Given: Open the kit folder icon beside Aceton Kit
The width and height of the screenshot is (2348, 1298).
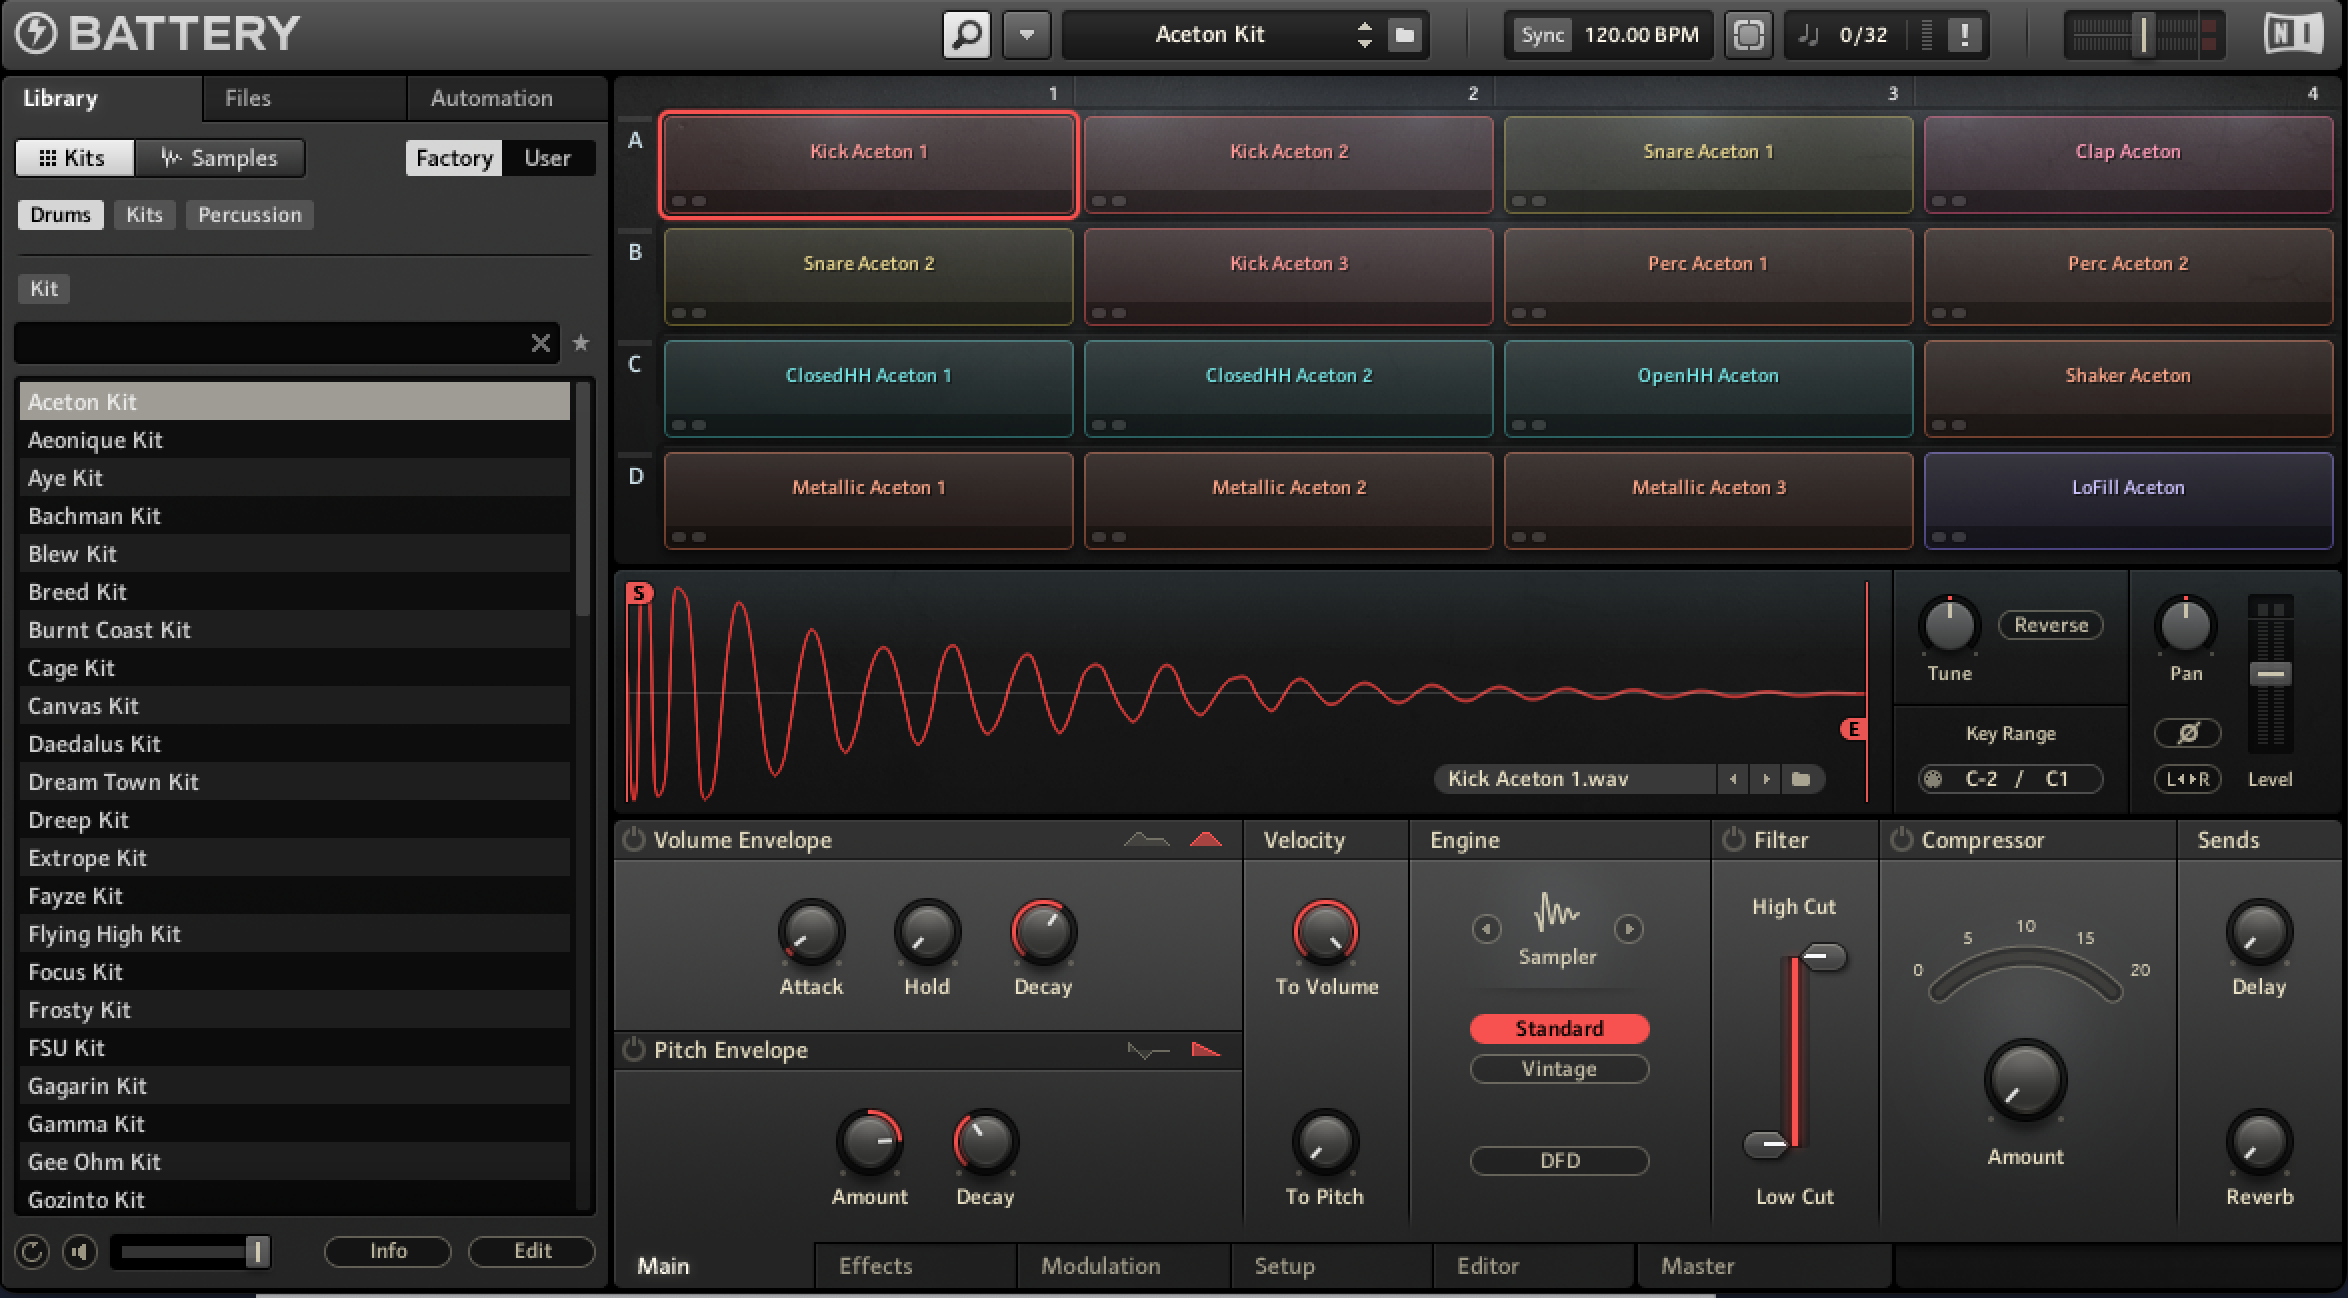Looking at the screenshot, I should [x=1405, y=35].
